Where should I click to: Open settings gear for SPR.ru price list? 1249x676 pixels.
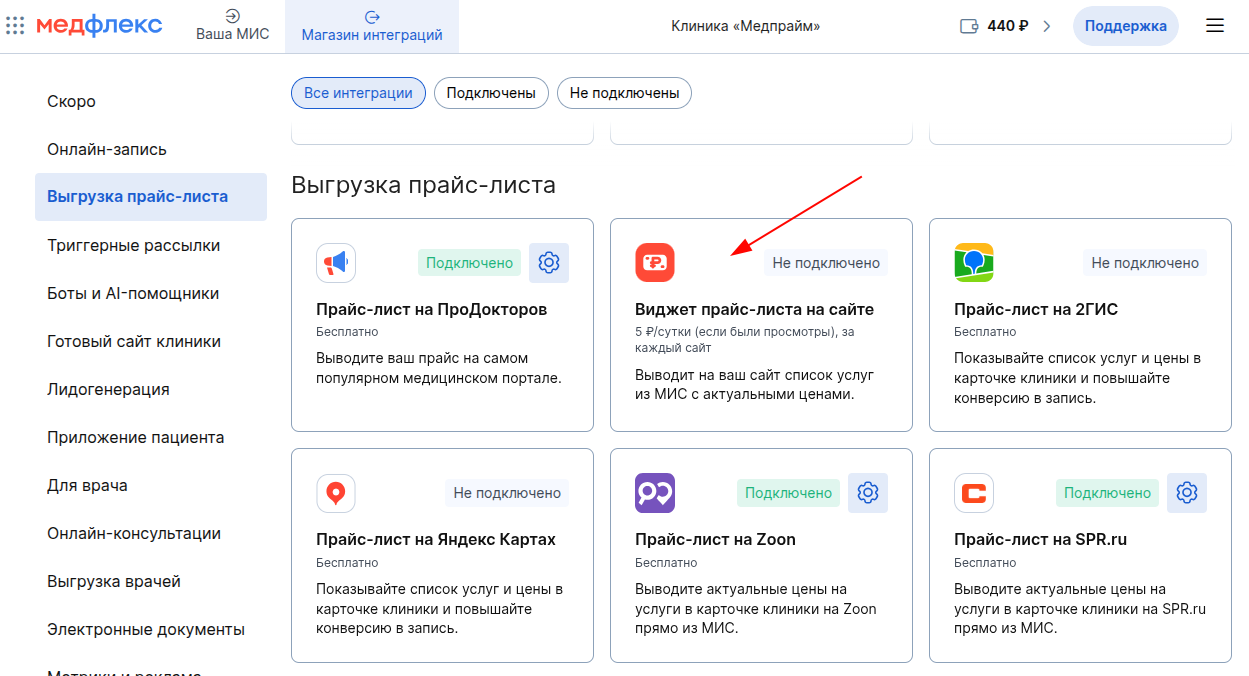pos(1186,493)
